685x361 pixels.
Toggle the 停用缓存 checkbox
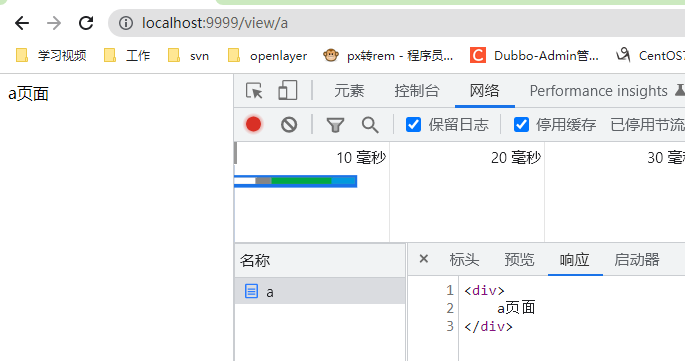(521, 125)
